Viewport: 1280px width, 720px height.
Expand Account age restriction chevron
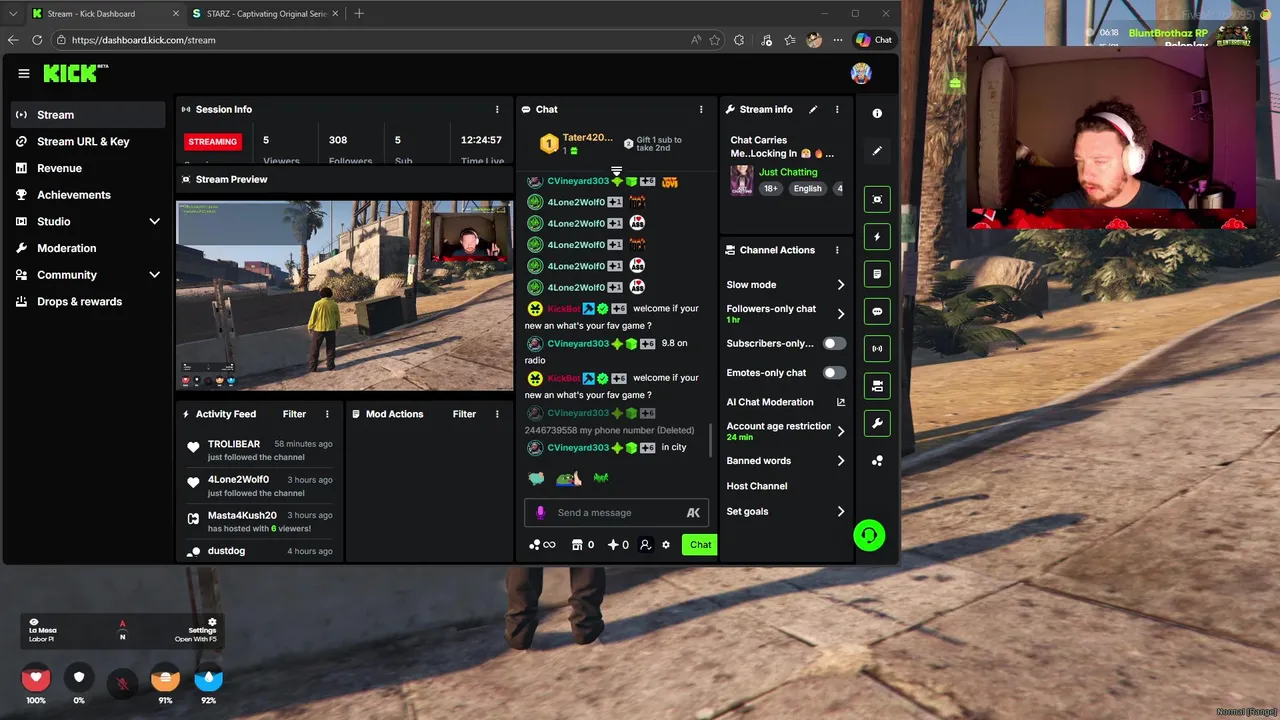pos(840,431)
